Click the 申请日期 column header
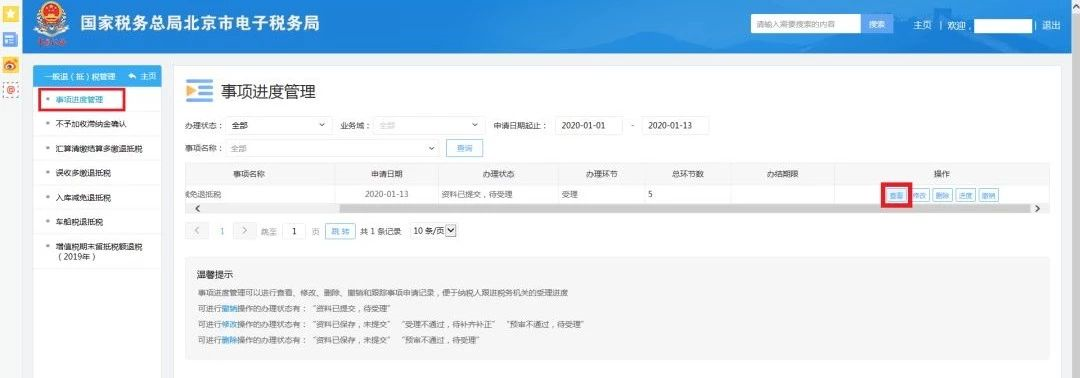 tap(386, 174)
